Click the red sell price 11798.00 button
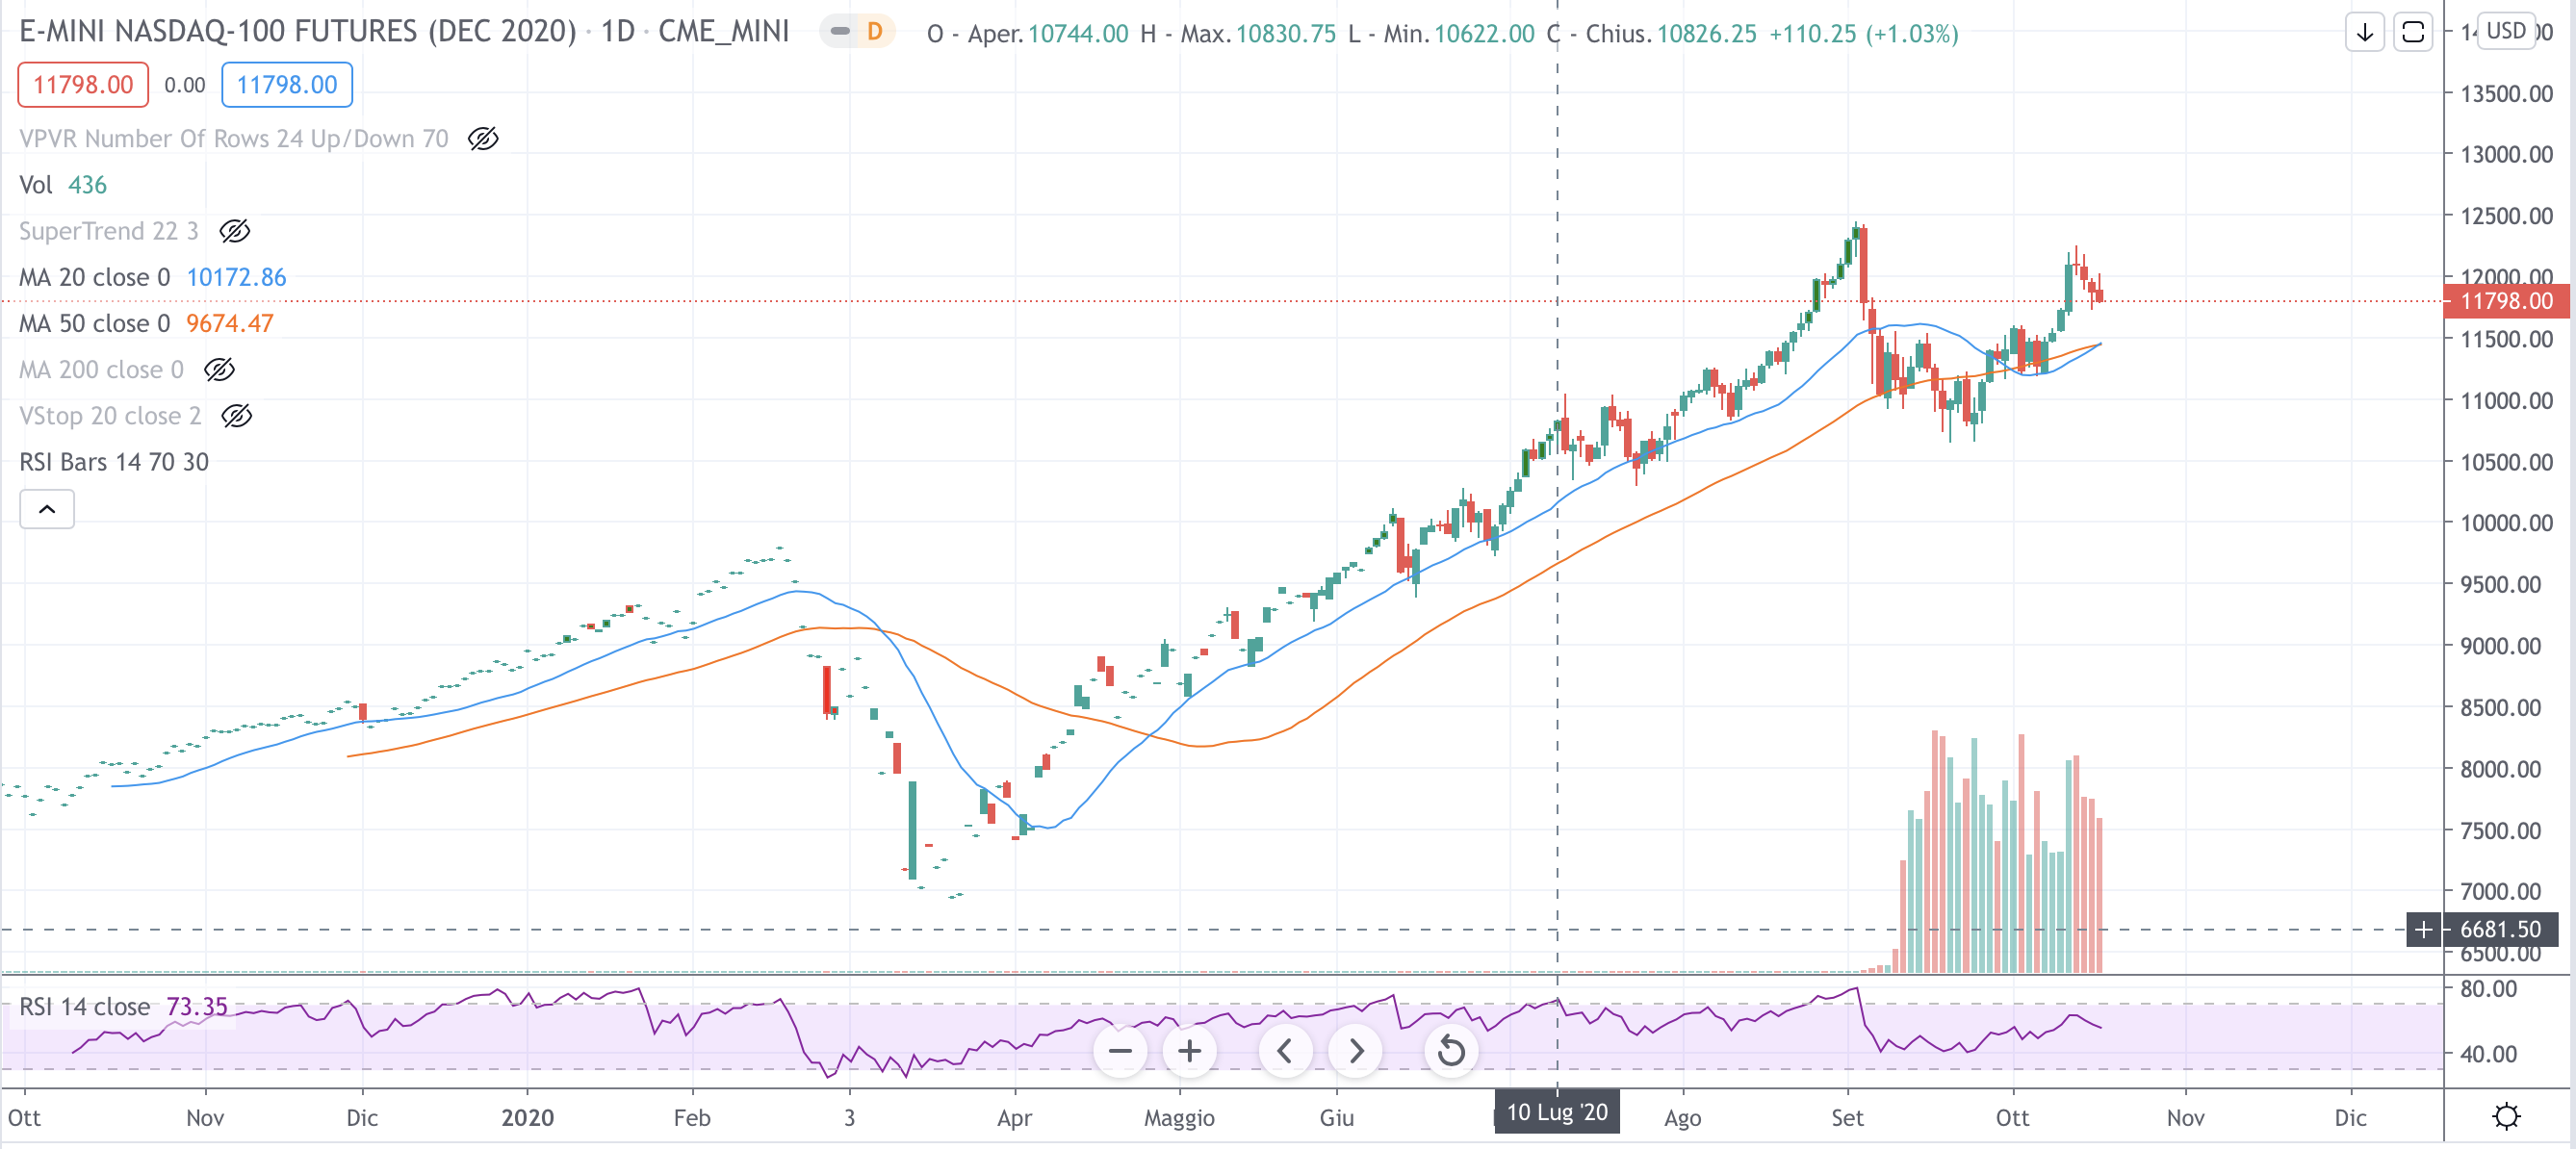The image size is (2576, 1149). tap(83, 85)
